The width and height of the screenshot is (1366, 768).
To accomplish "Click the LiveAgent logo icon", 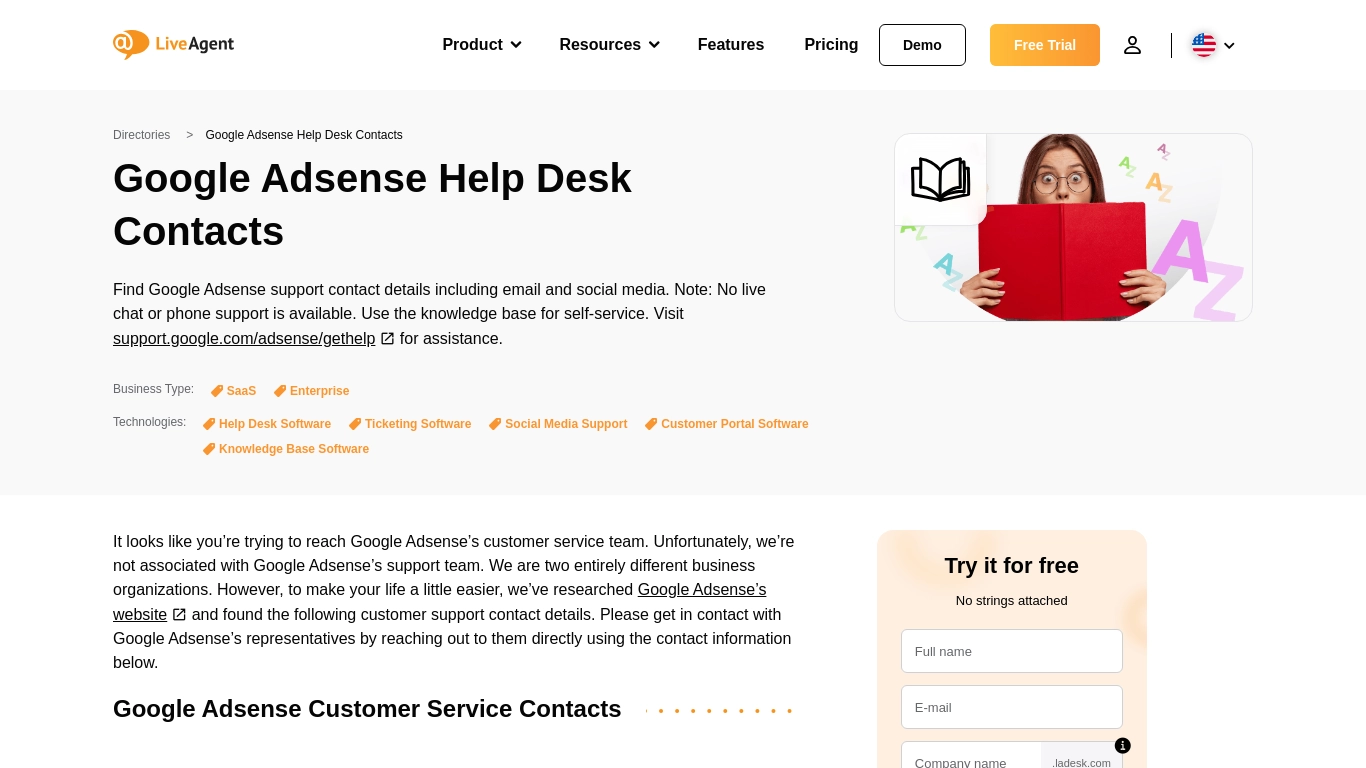I will tap(131, 44).
